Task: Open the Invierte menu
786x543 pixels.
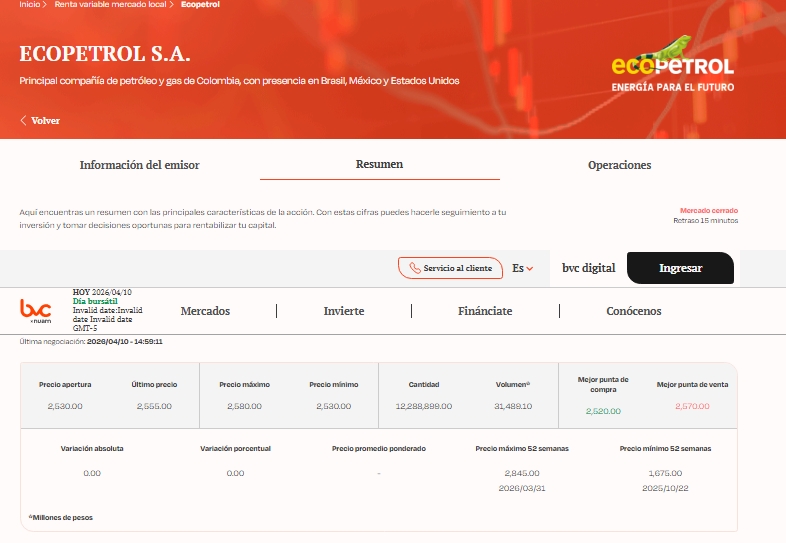Action: (x=344, y=311)
